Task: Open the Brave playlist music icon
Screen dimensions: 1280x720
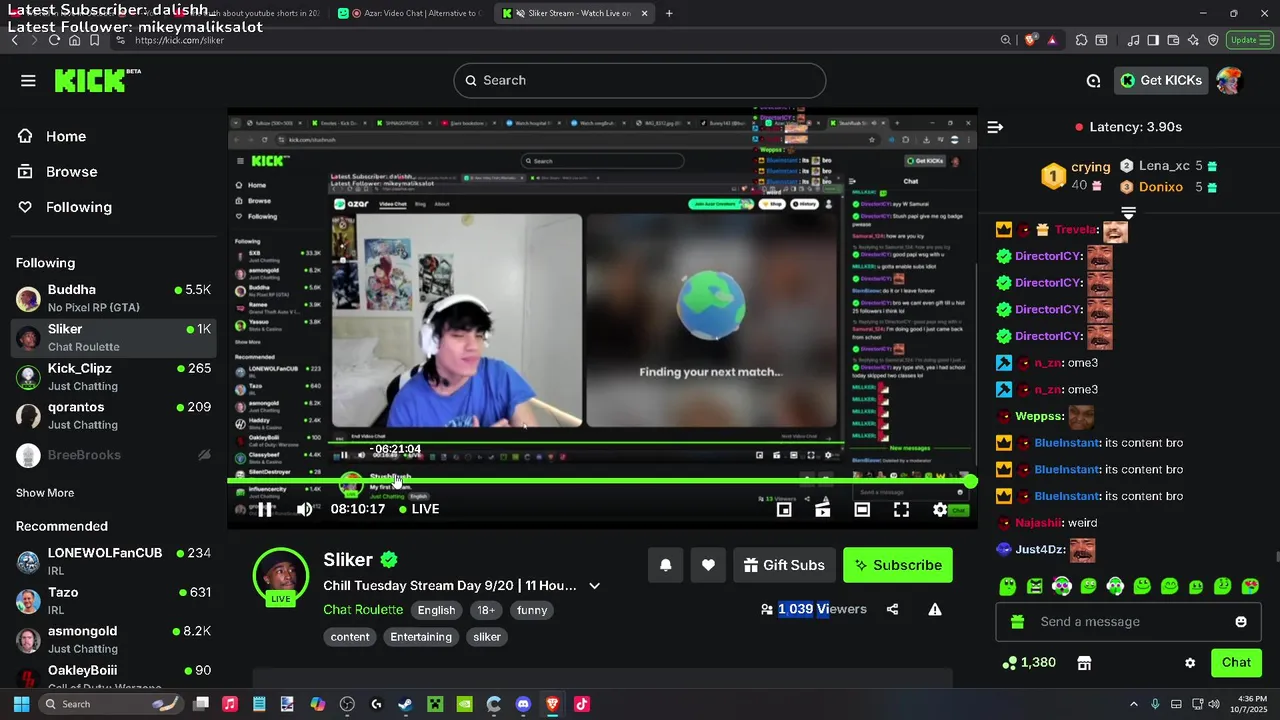Action: [1133, 40]
